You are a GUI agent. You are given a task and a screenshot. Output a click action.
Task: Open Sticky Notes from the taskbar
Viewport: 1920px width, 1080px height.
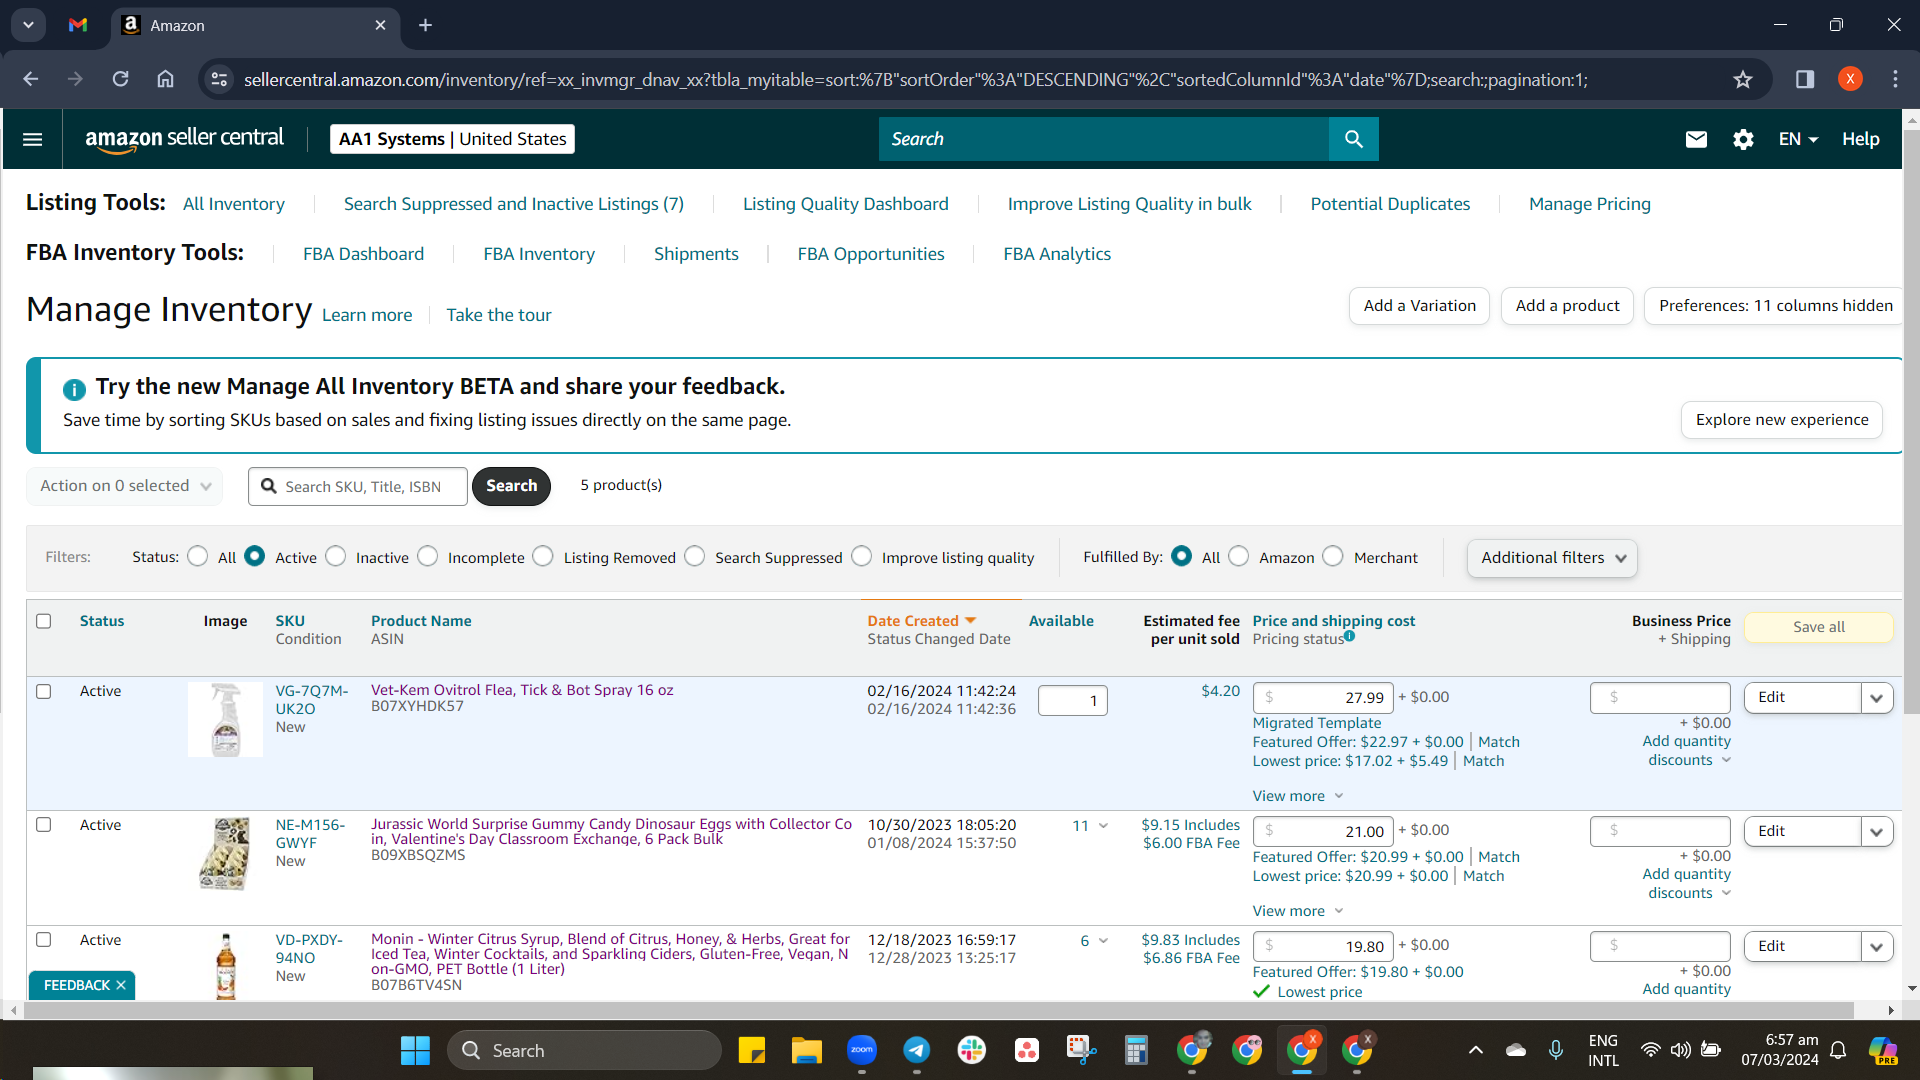[751, 1050]
